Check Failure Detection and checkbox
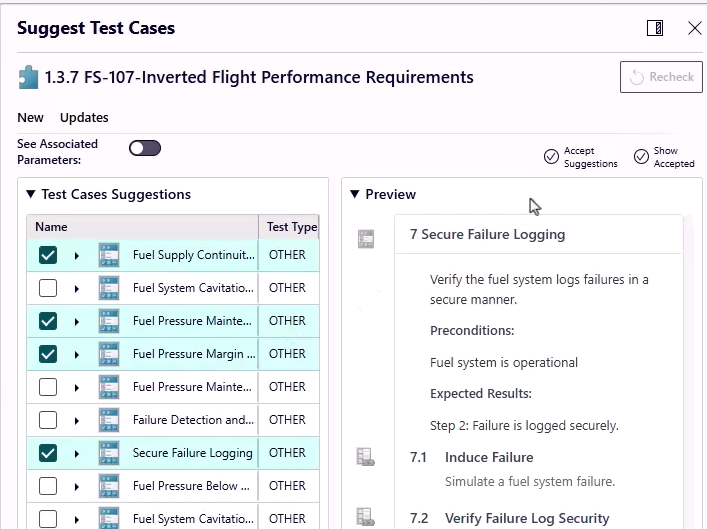The image size is (707, 529). 48,420
